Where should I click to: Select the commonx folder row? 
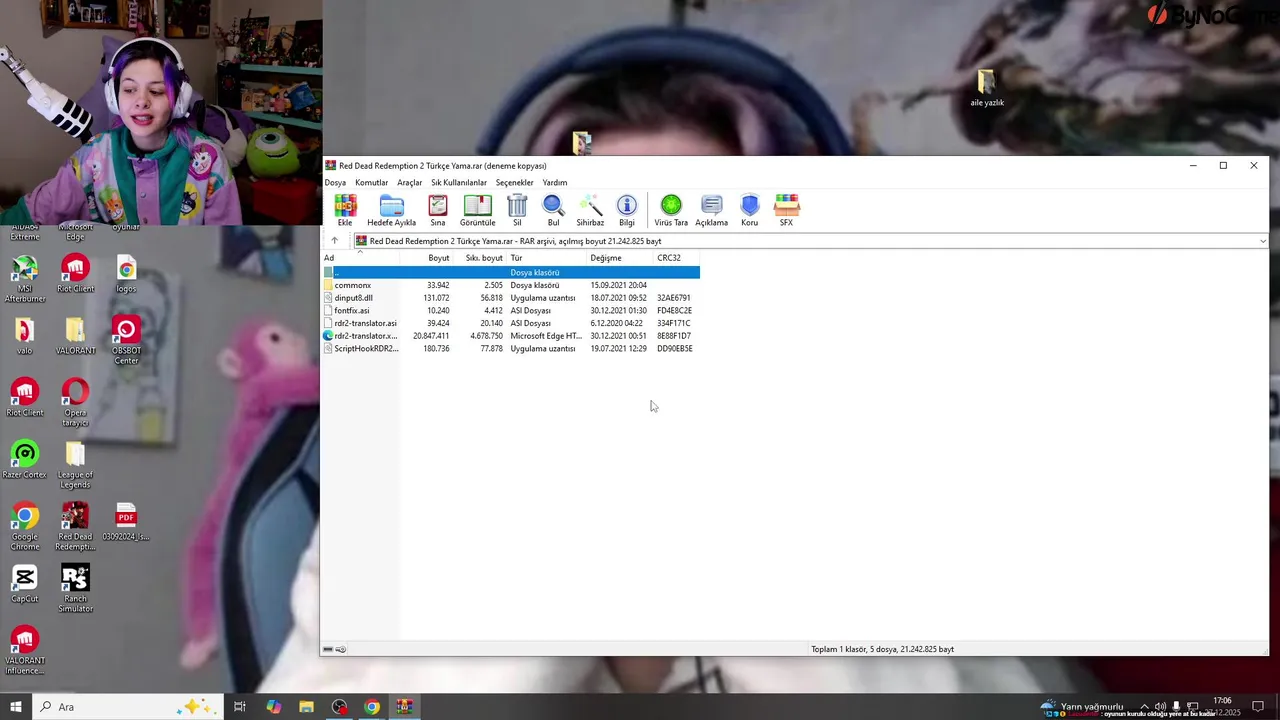point(511,285)
